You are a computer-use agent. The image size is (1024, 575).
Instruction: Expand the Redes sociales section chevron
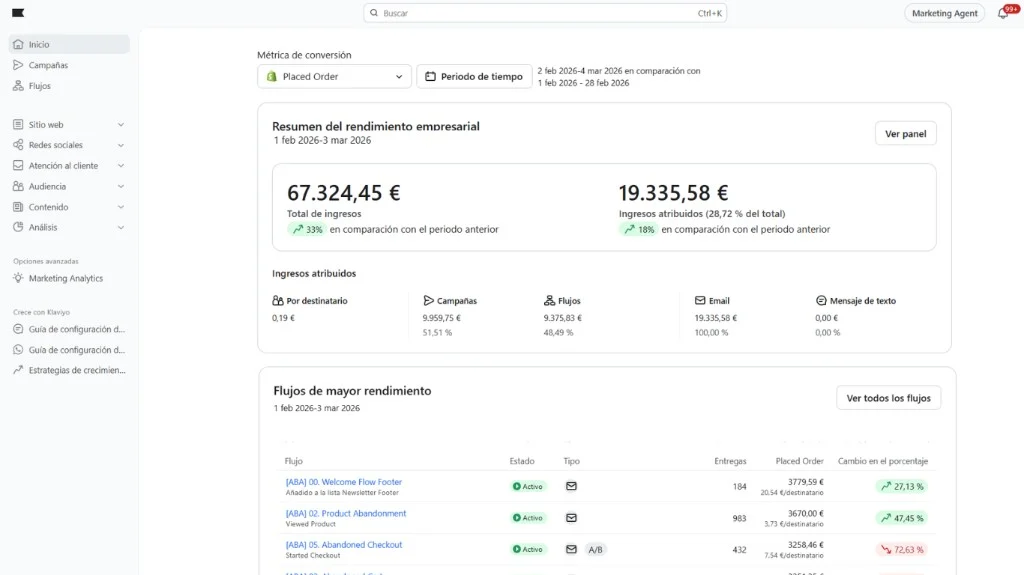121,145
